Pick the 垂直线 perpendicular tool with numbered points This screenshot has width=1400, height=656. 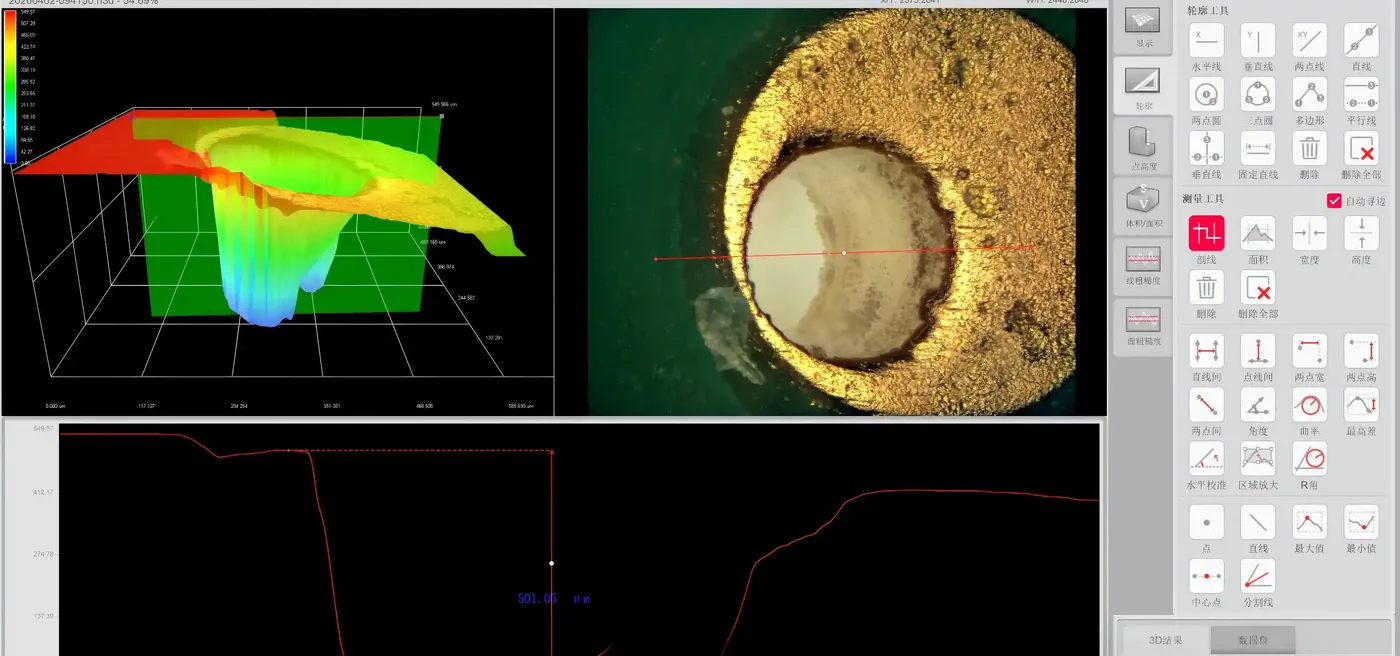pyautogui.click(x=1207, y=149)
